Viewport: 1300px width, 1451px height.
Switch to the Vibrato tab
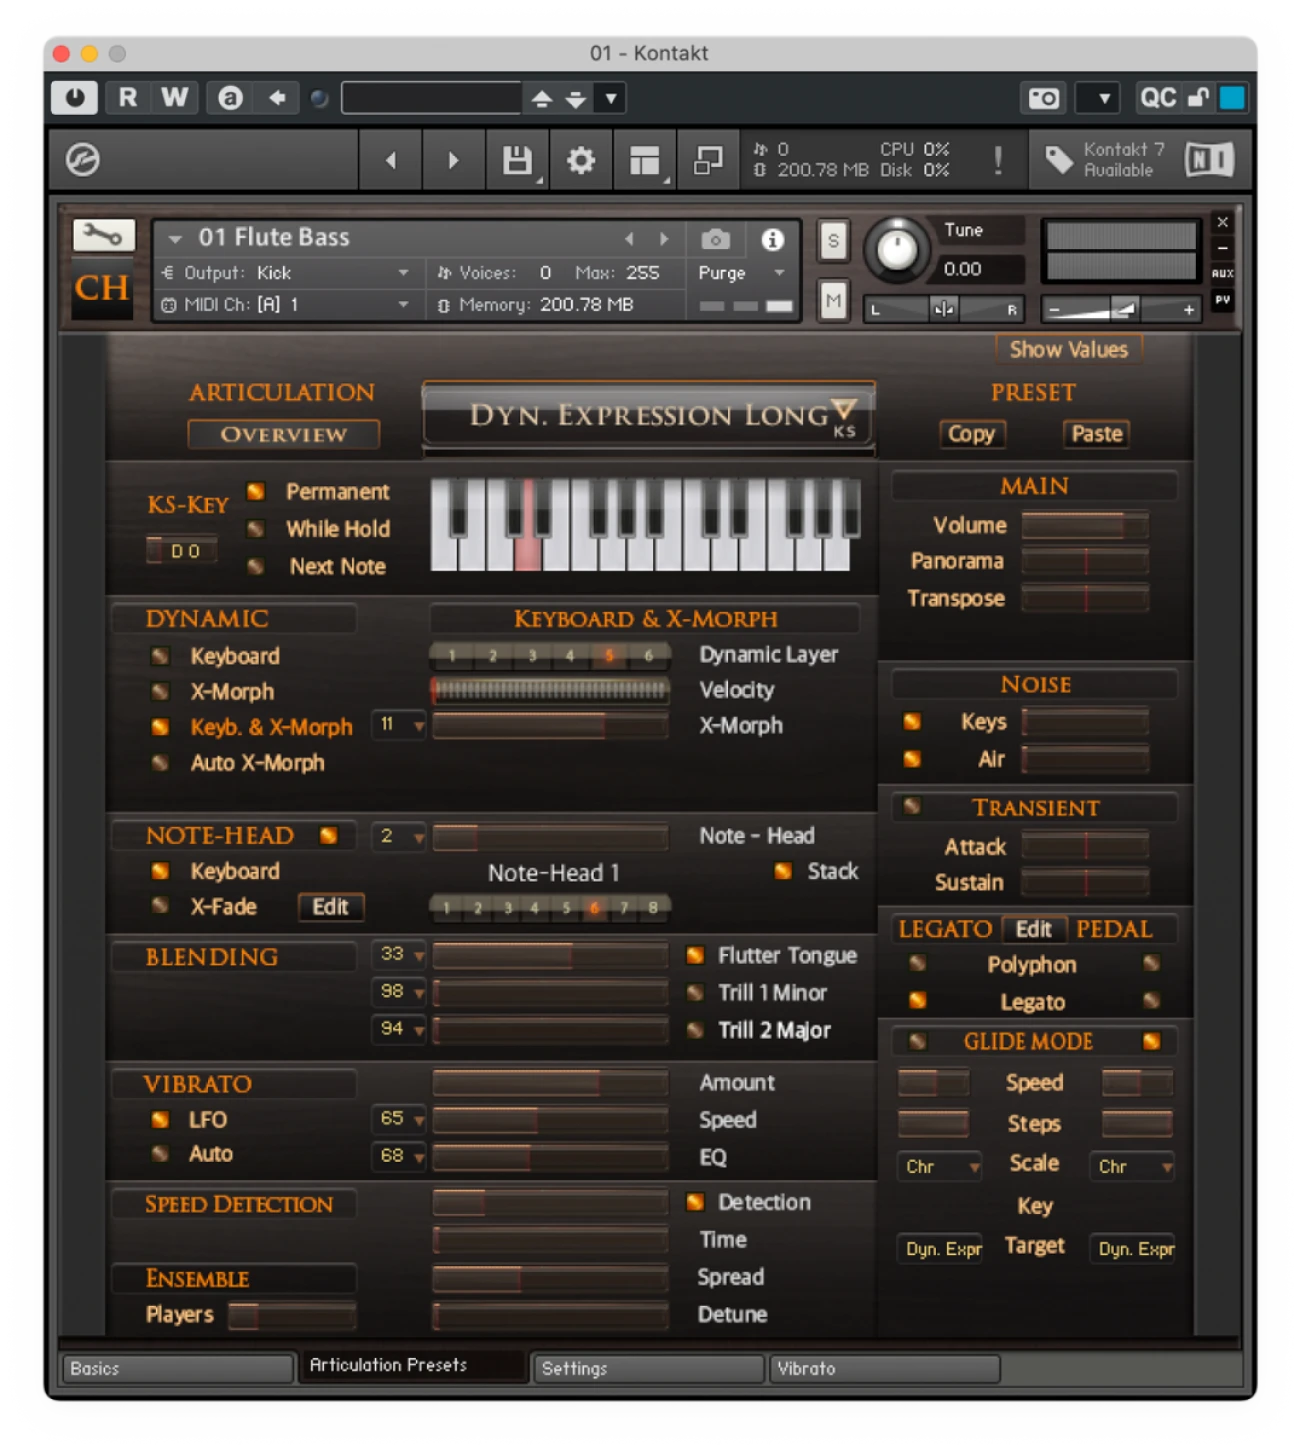885,1368
